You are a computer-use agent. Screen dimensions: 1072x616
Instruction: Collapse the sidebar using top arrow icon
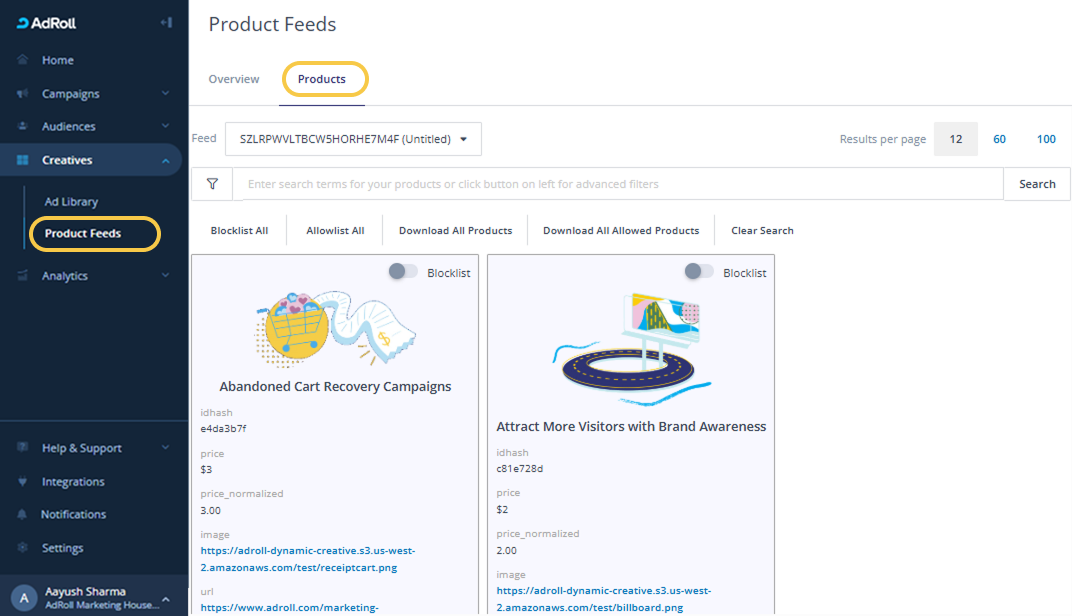point(166,22)
